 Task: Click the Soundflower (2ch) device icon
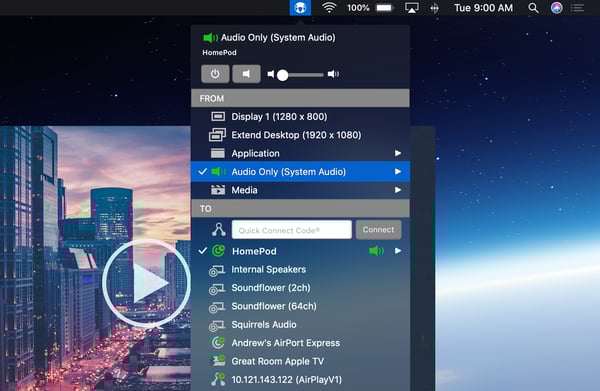pos(217,289)
